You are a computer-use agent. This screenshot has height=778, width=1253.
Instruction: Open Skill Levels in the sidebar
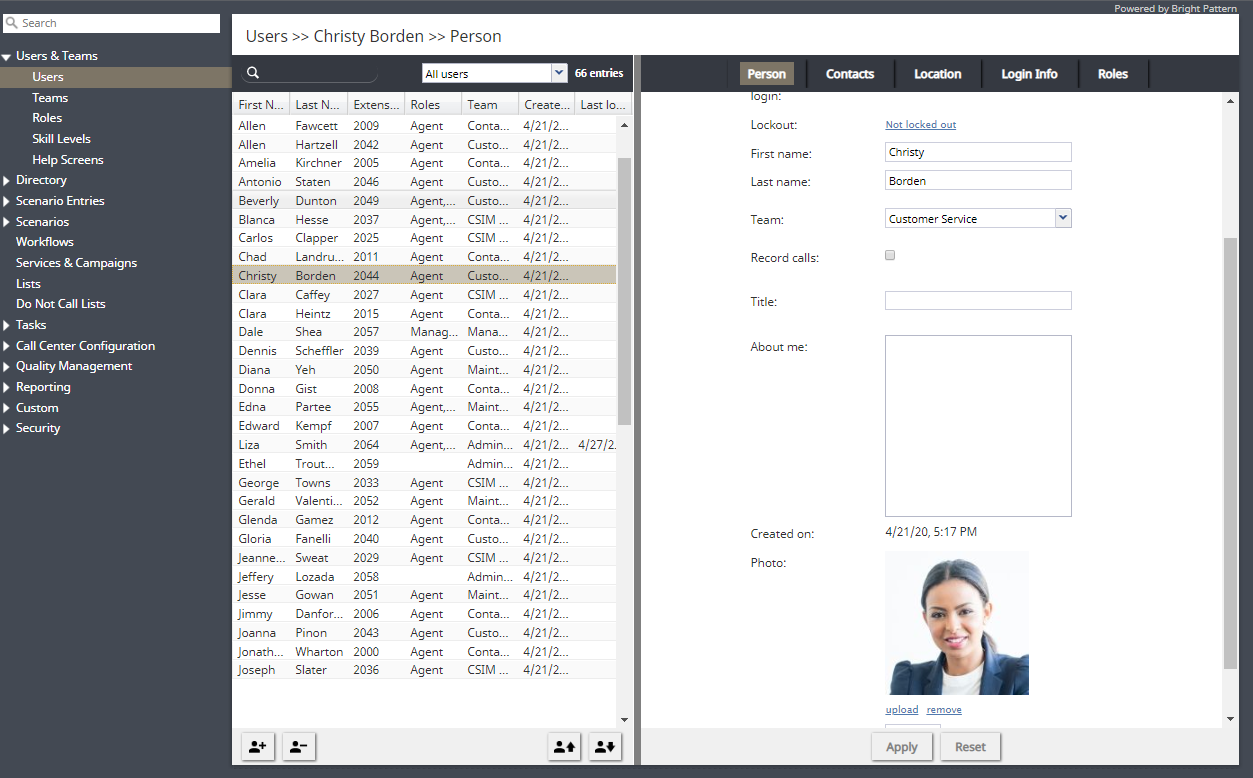tap(61, 139)
